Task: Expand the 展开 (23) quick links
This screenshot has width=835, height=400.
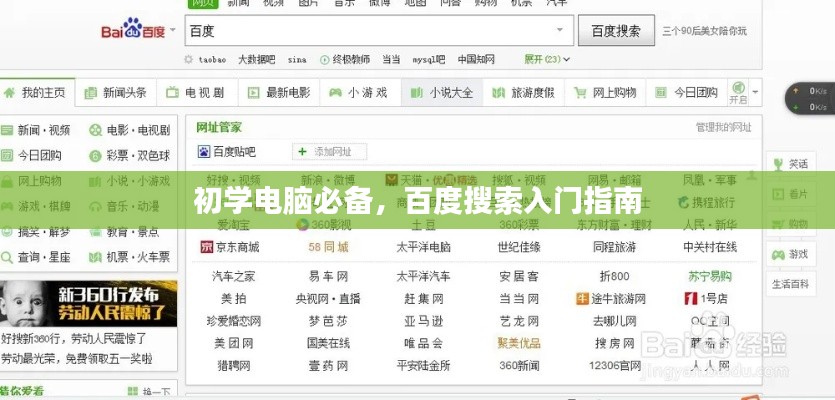Action: (546, 59)
